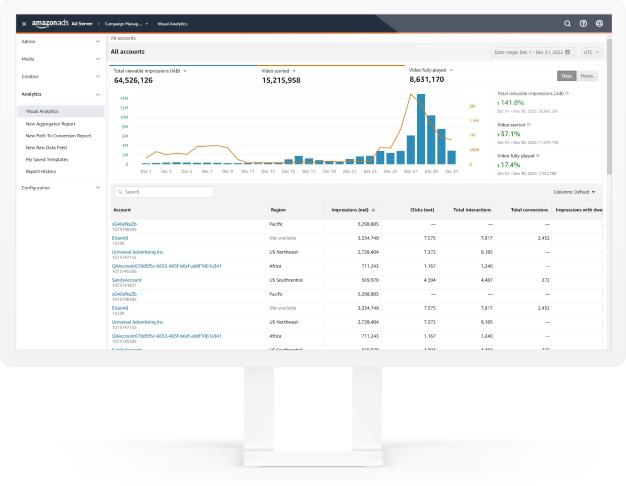Click the sort arrow on Impressions (net)

coord(373,210)
